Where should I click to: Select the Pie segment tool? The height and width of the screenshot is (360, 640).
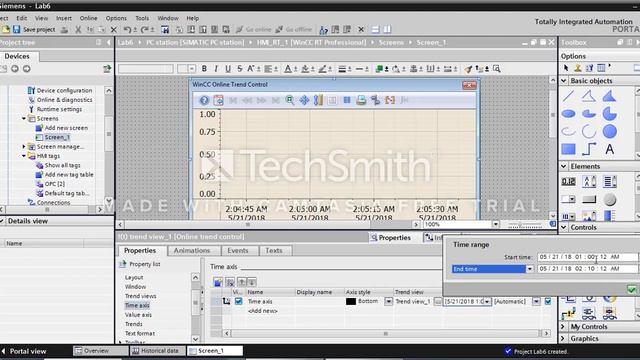[609, 114]
